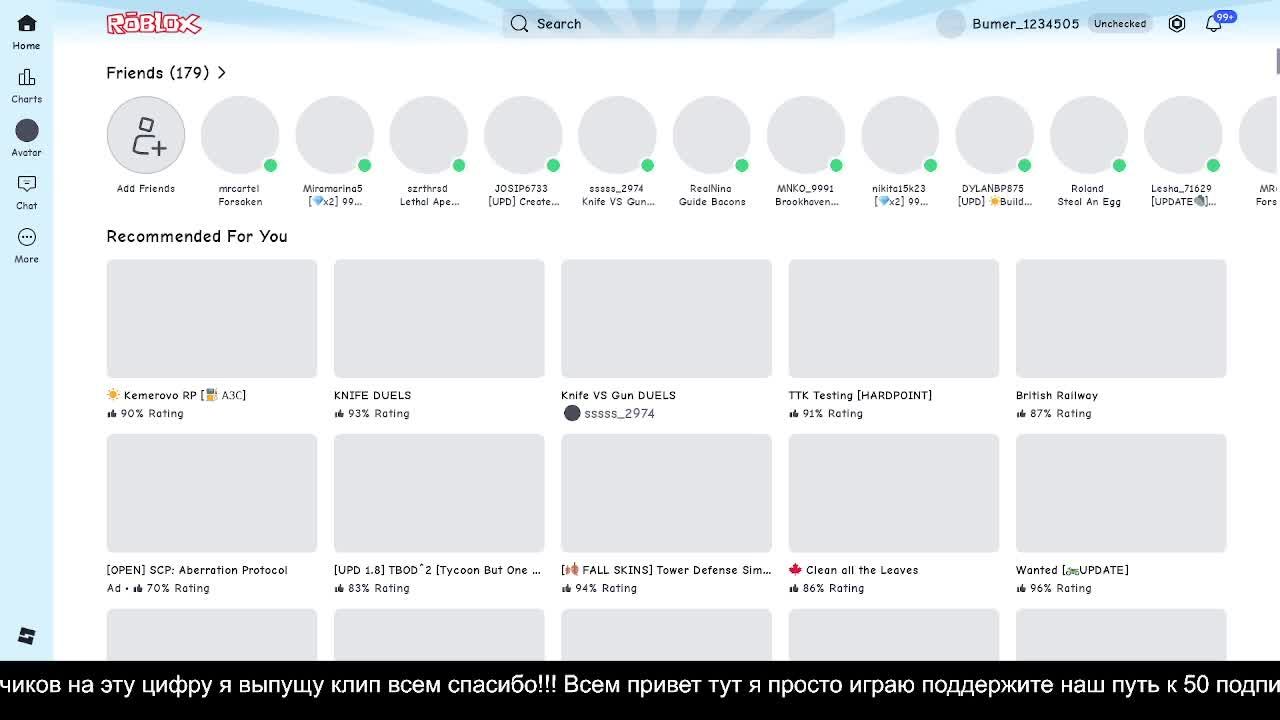Open the Clean all the Leaves thumbnail
The height and width of the screenshot is (720, 1280).
click(894, 493)
